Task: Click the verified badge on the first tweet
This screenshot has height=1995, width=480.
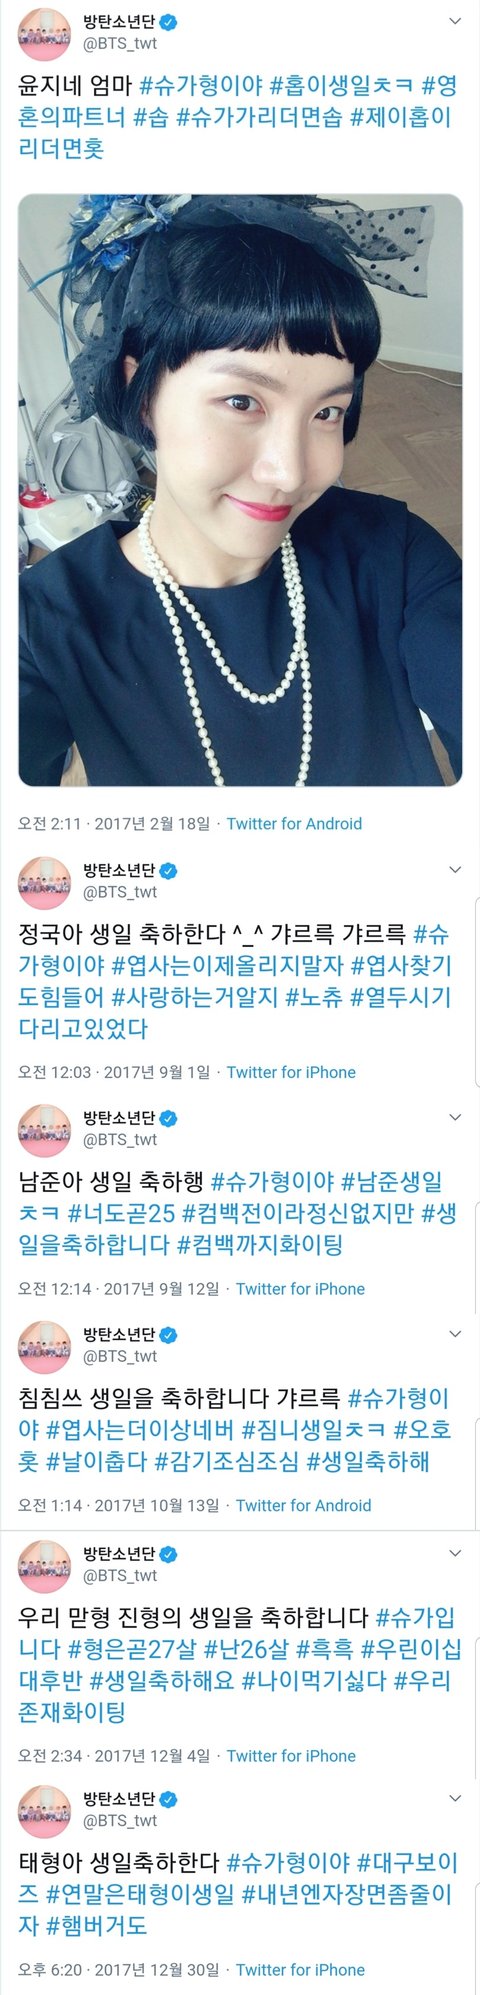Action: click(169, 22)
